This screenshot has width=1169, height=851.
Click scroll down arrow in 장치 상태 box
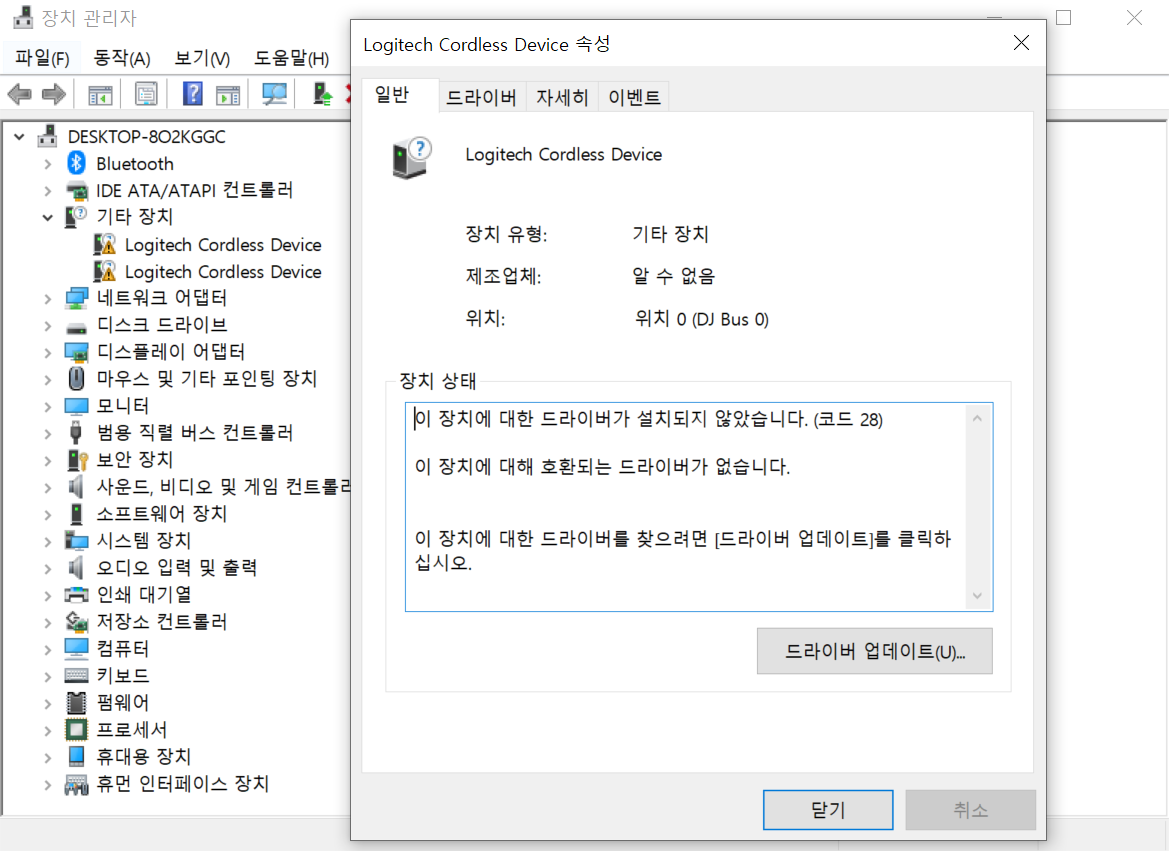click(977, 596)
